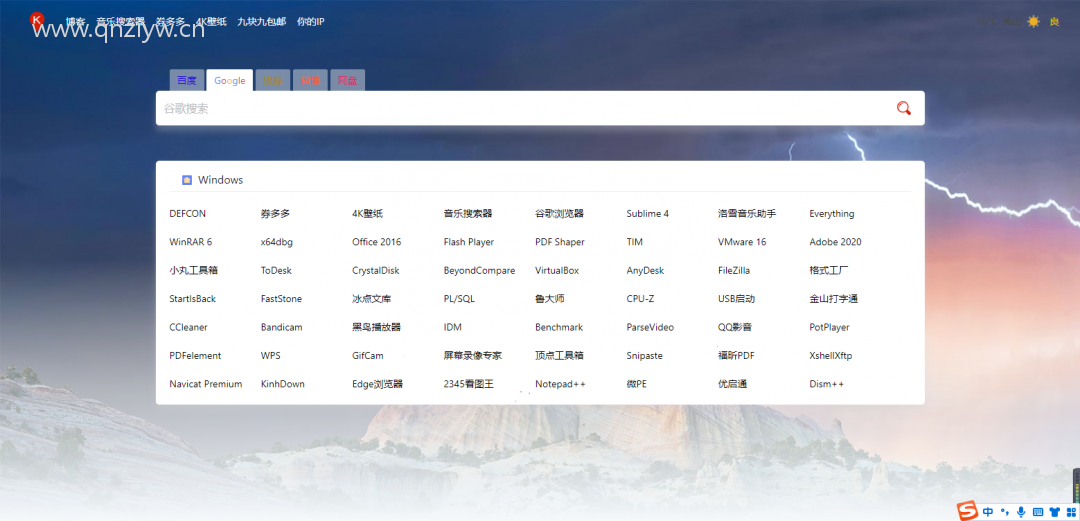1080x521 pixels.
Task: Open the StartIsBack link
Action: (192, 298)
